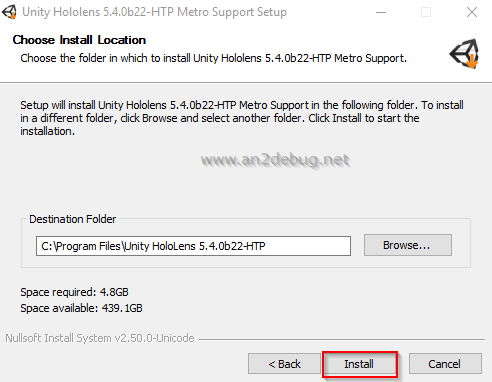The width and height of the screenshot is (492, 382).
Task: Click the Space required 4.8GB text
Action: [x=74, y=292]
